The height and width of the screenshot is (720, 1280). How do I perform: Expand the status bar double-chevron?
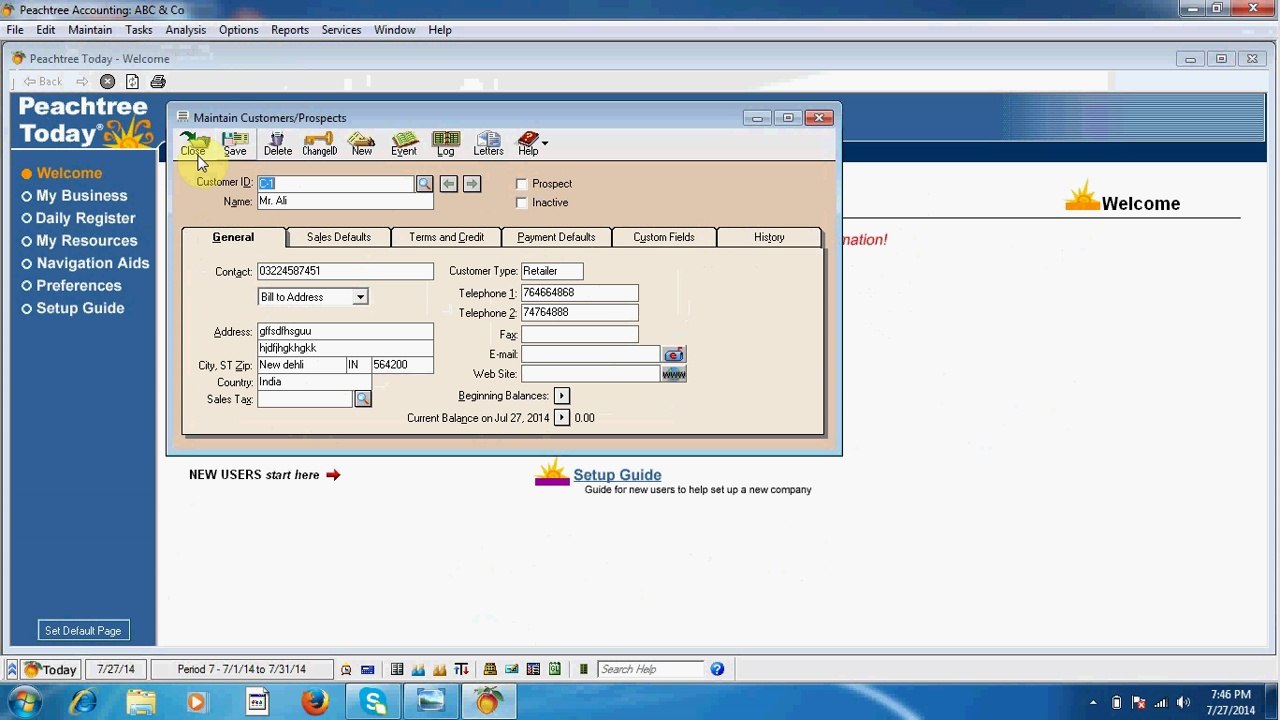coord(12,669)
